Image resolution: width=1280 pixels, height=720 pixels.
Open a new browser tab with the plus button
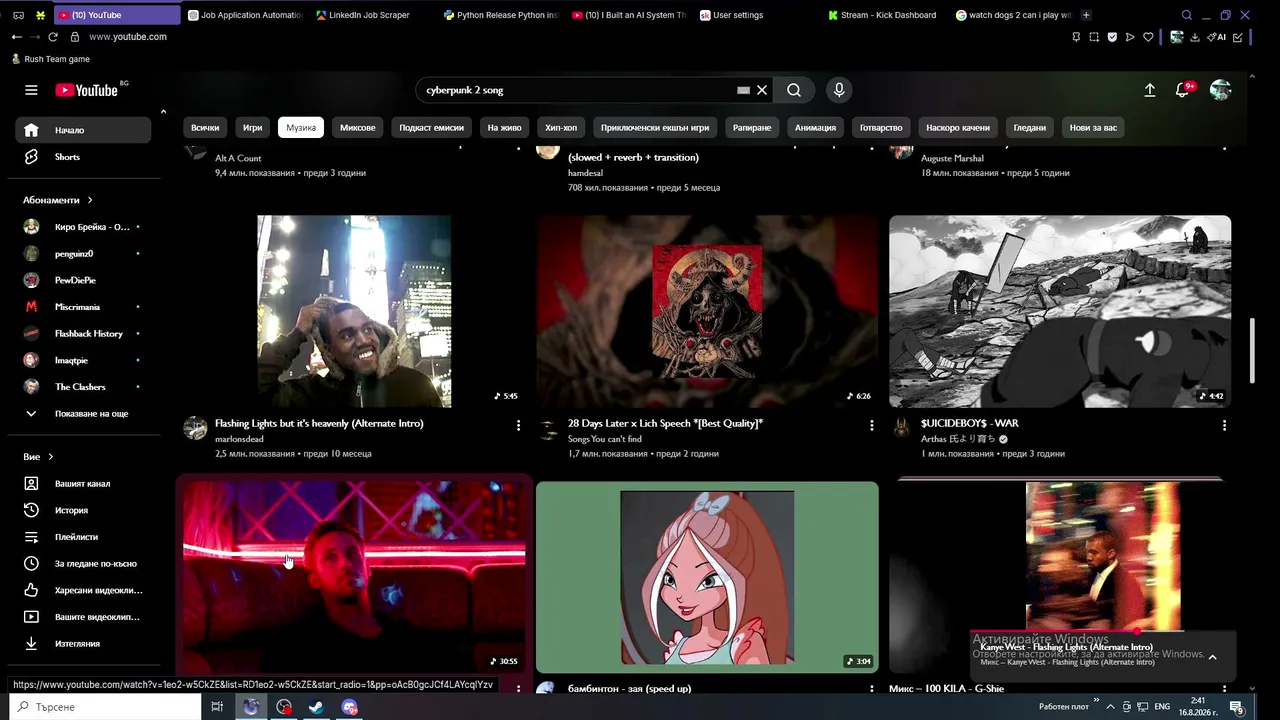(1086, 15)
